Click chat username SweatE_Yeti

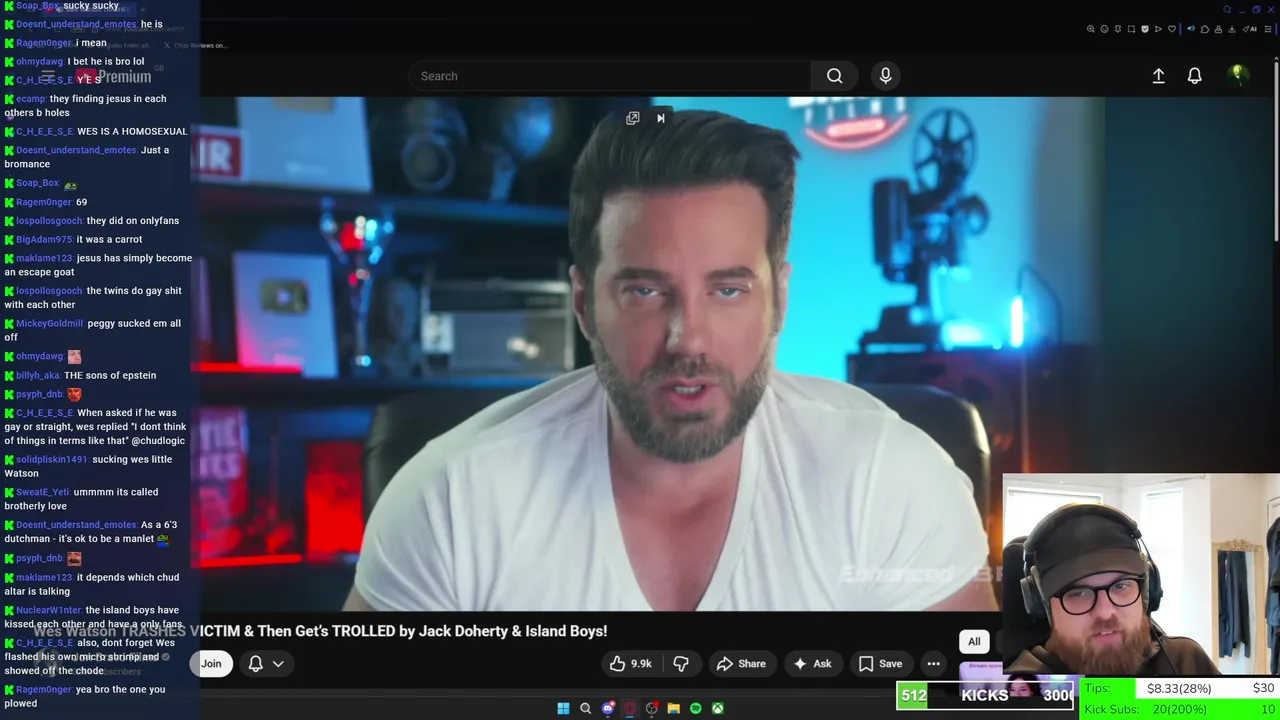(43, 493)
